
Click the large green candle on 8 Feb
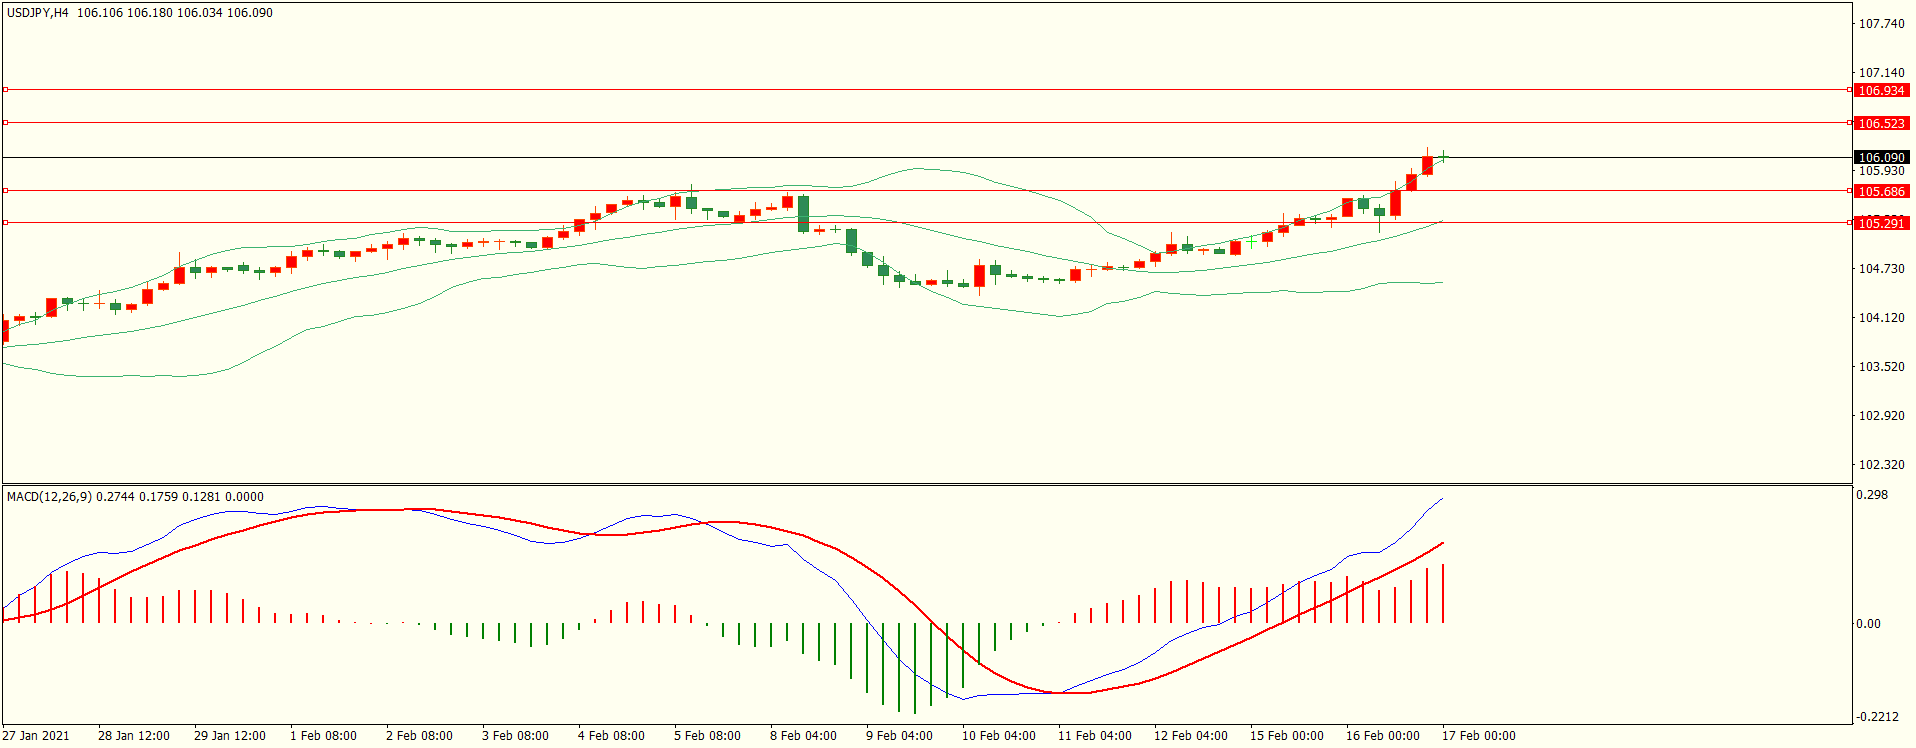803,213
